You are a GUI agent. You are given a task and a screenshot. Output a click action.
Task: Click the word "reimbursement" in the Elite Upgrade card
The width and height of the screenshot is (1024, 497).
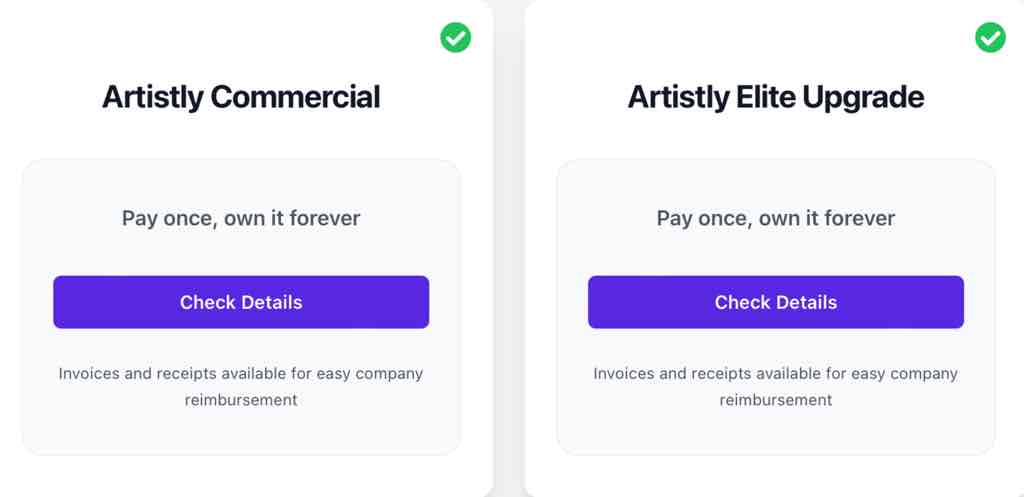776,400
